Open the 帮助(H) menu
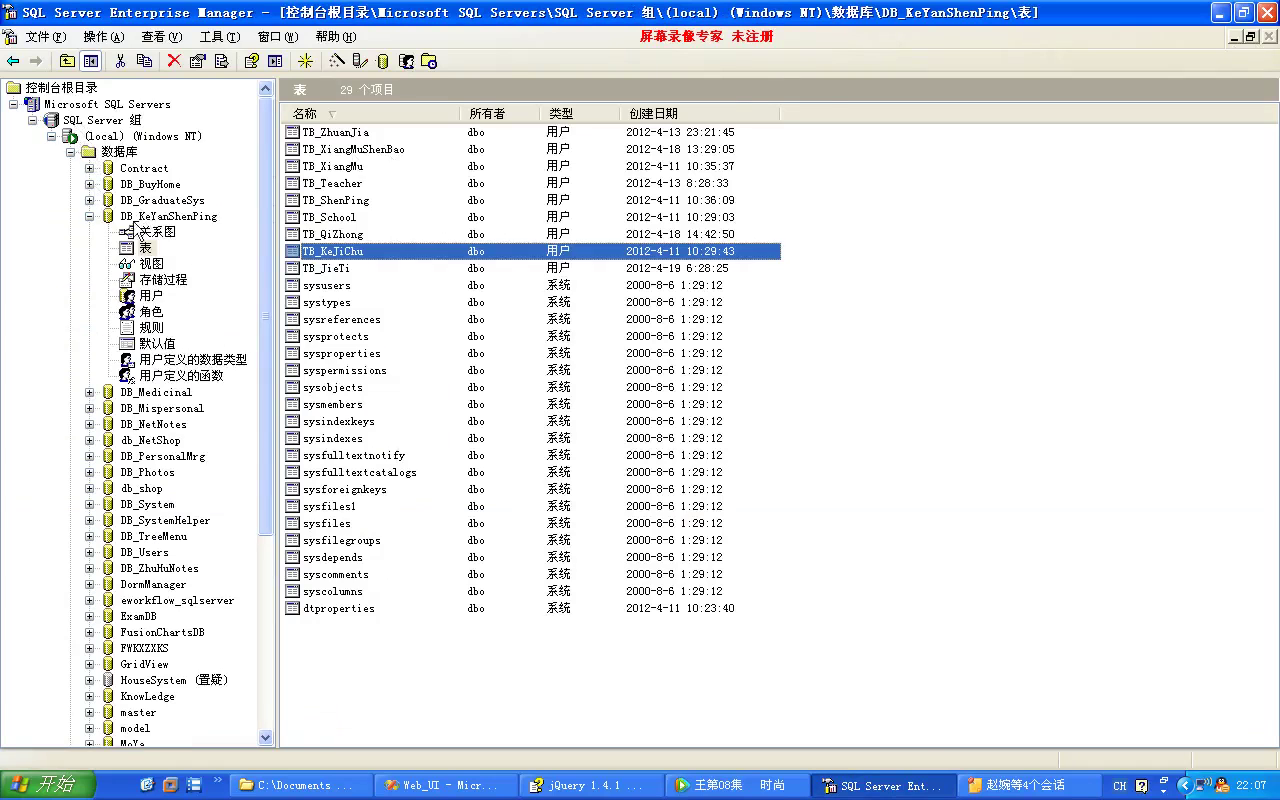 pos(335,37)
